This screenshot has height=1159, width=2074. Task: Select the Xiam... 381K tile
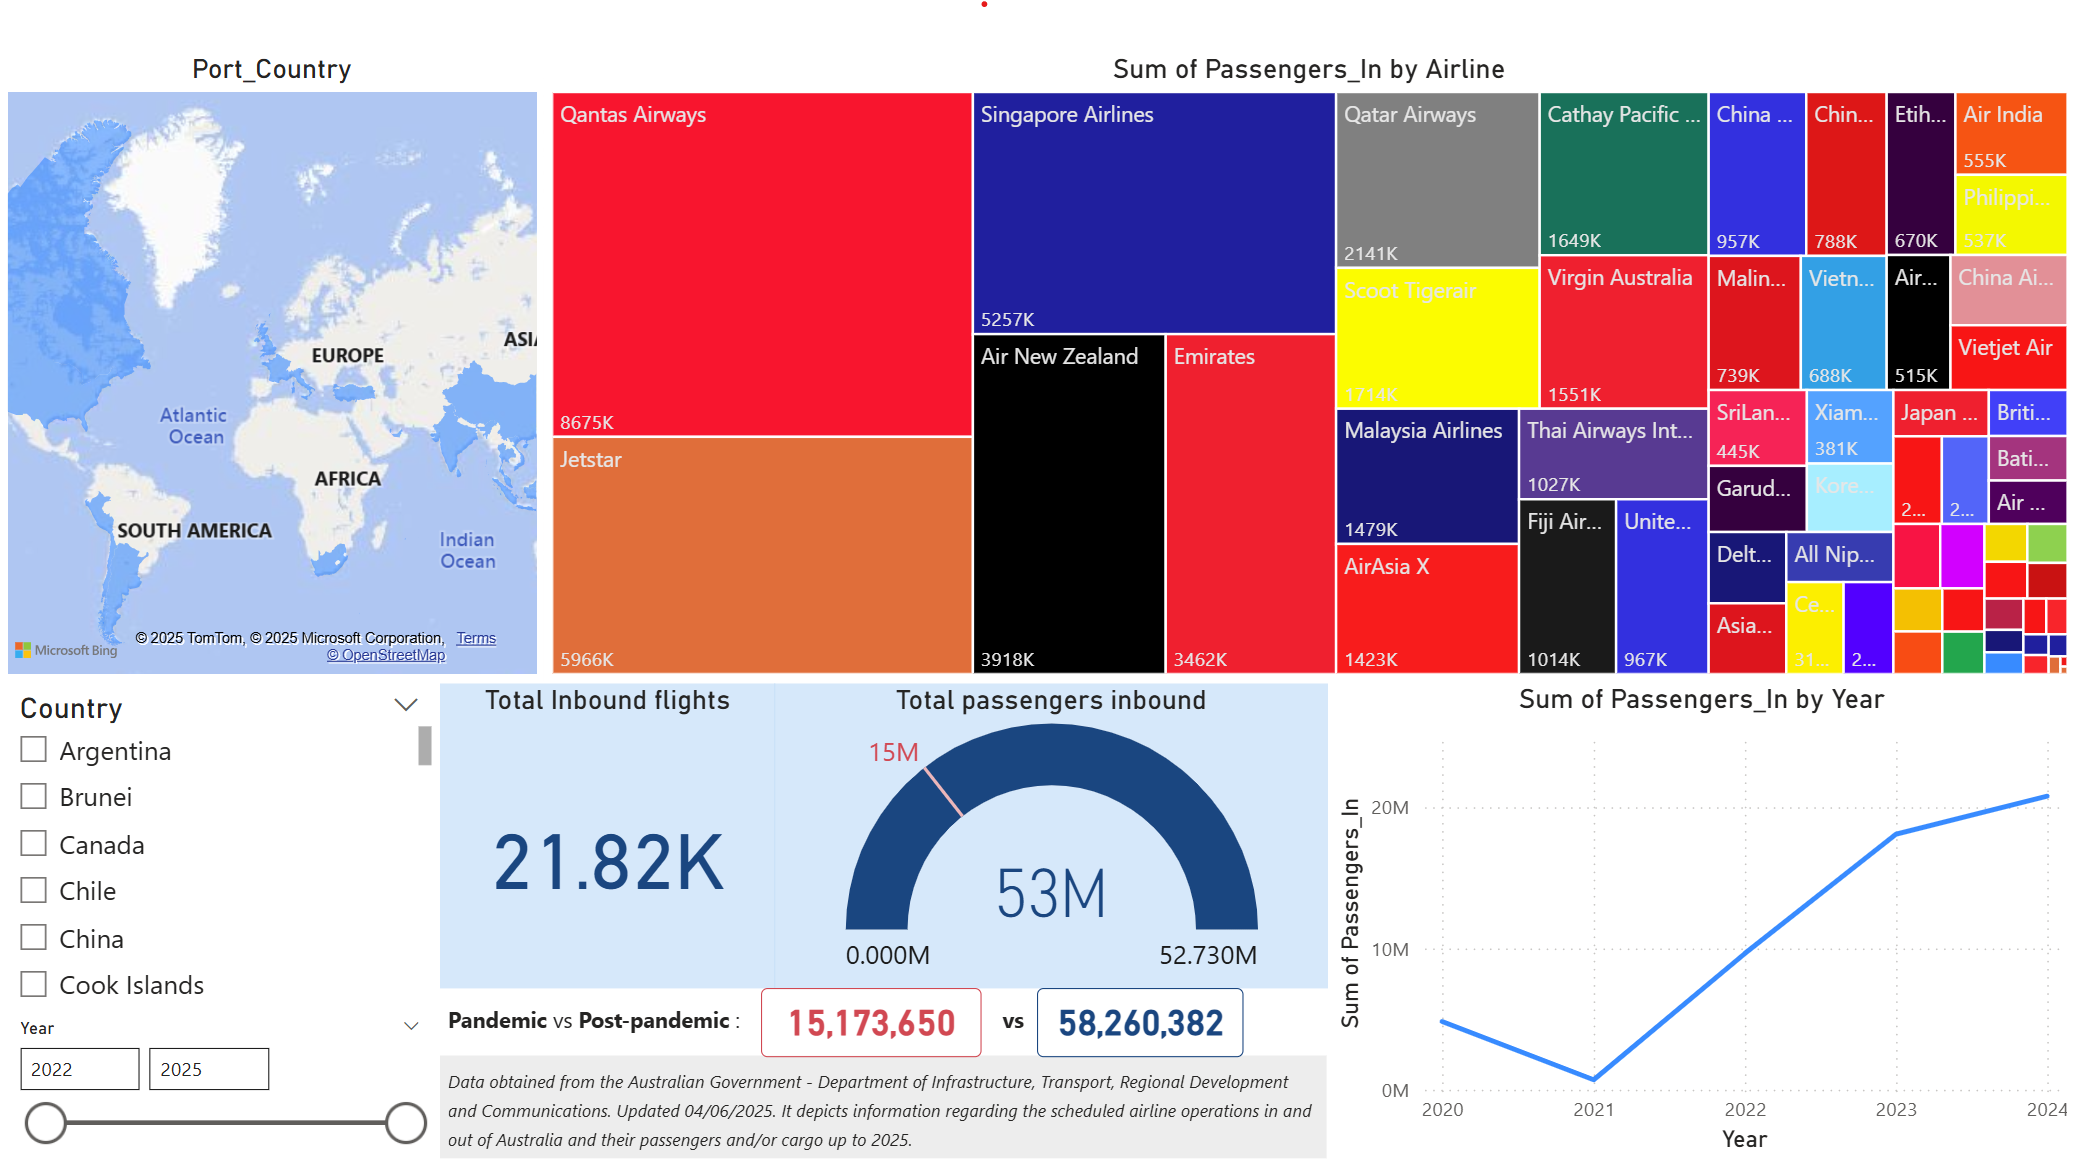pyautogui.click(x=1850, y=427)
